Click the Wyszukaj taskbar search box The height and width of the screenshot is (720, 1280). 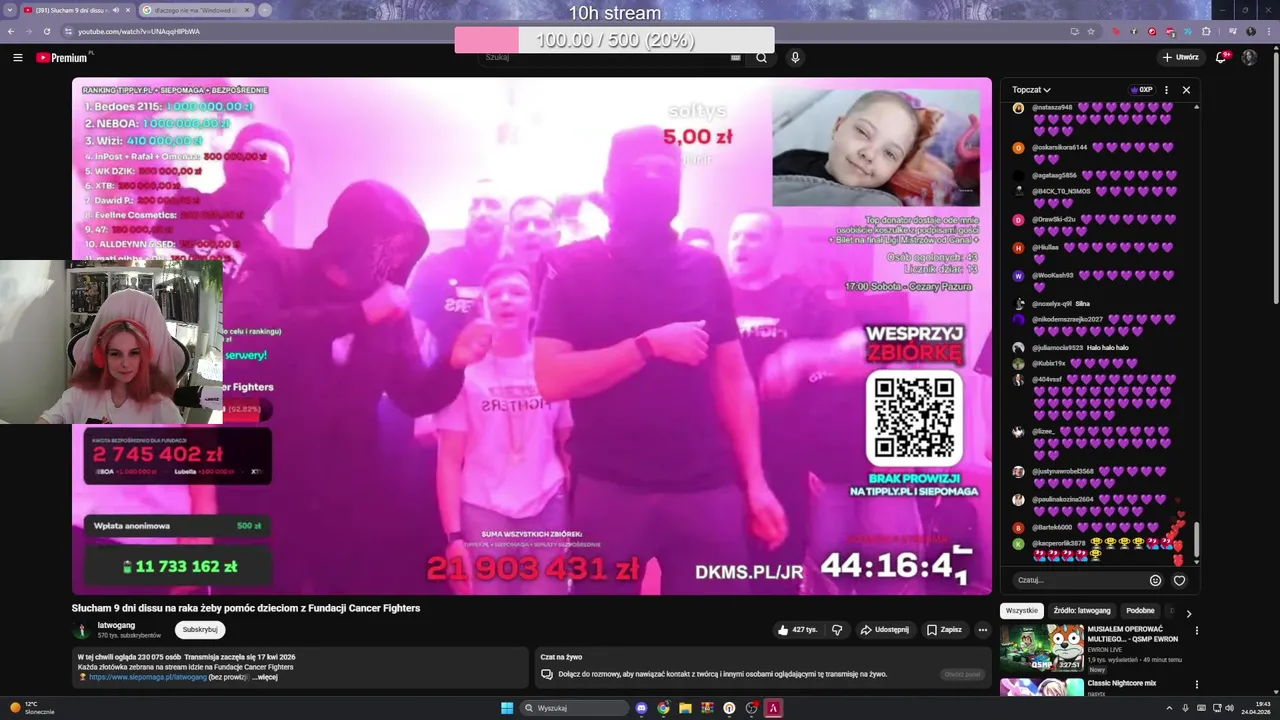[x=574, y=708]
